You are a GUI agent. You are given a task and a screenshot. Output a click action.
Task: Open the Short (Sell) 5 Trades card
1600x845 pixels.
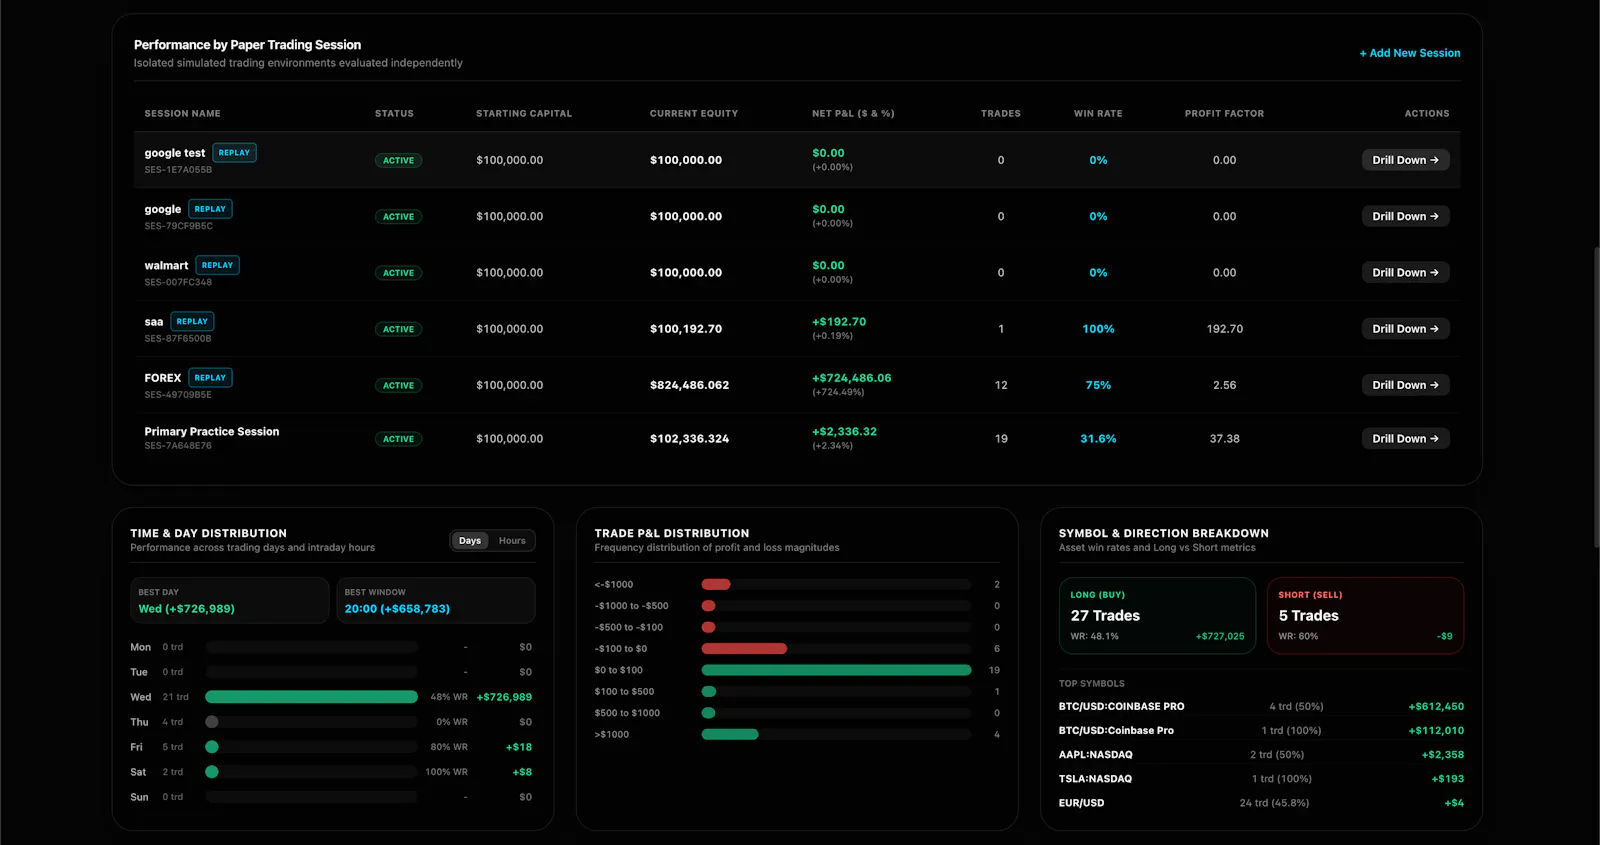pos(1365,616)
